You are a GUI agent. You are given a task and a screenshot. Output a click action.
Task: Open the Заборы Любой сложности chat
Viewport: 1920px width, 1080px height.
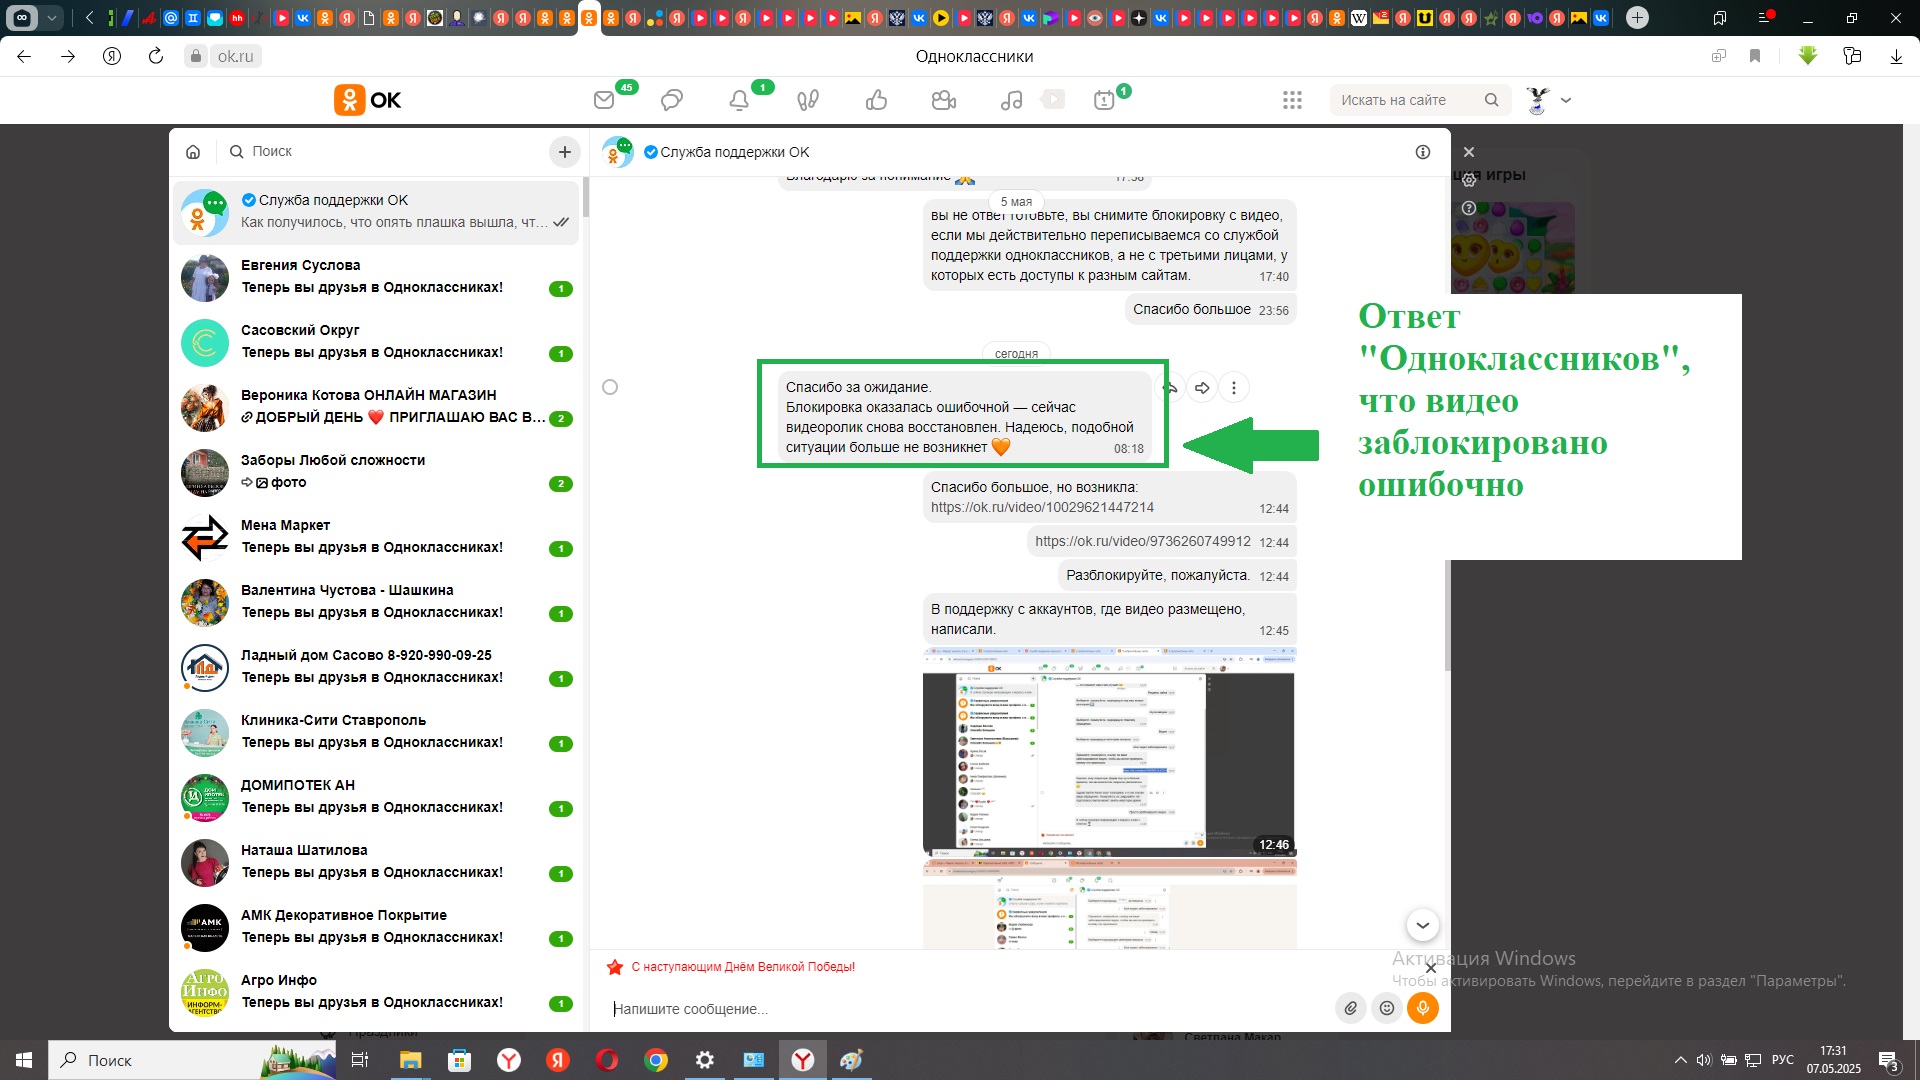[376, 472]
